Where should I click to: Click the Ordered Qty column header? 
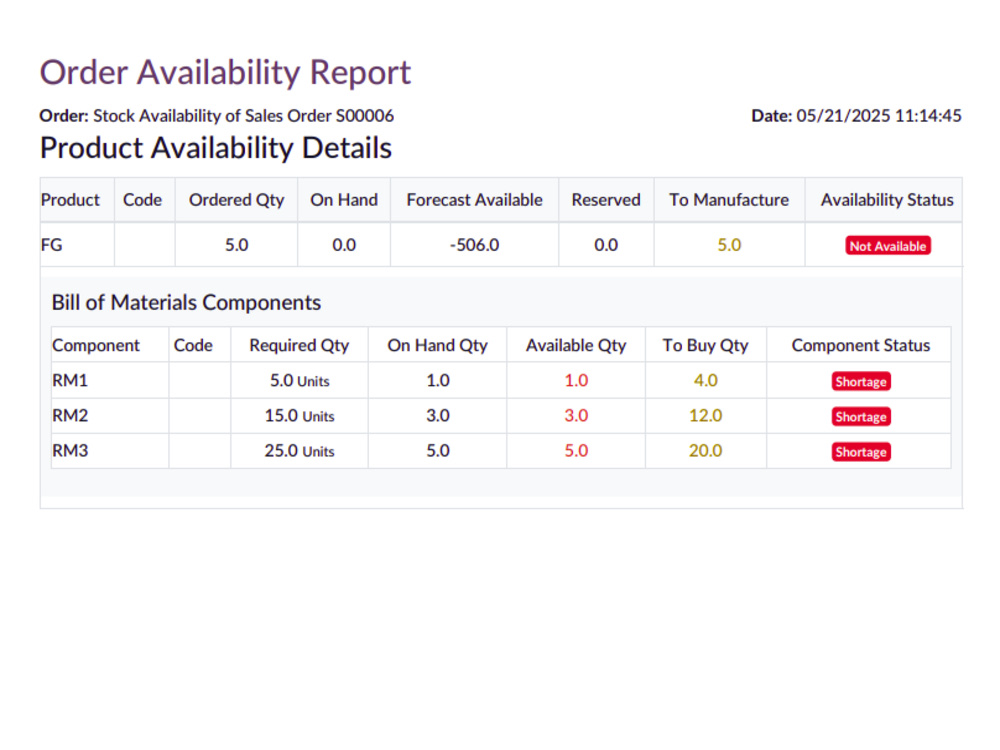pos(237,200)
